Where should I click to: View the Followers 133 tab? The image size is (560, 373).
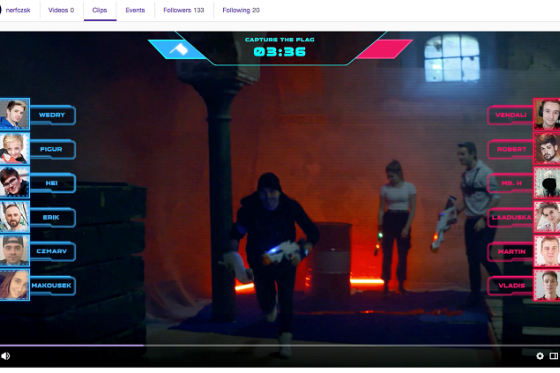[184, 10]
